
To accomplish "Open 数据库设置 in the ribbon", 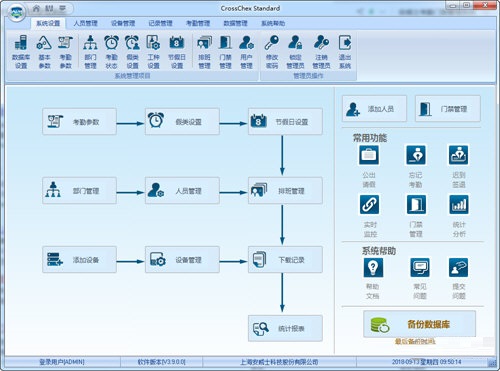I will (x=21, y=52).
